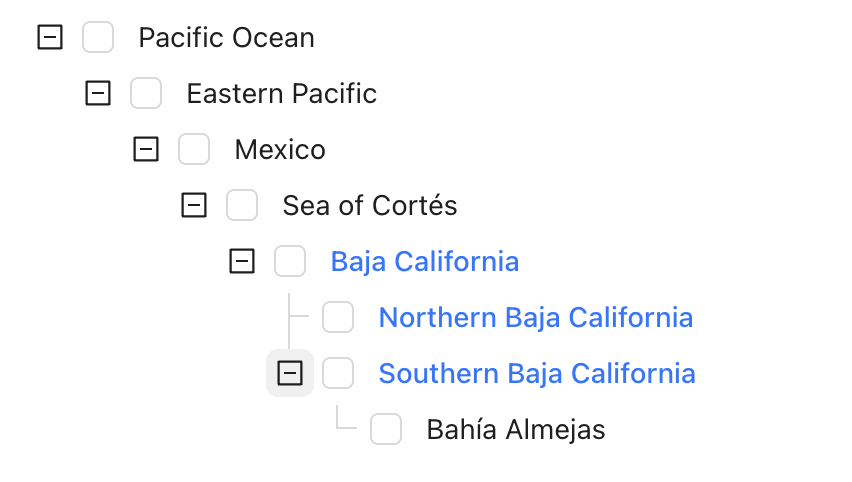Collapse the Sea of Cortés node
Image resolution: width=852 pixels, height=482 pixels.
194,206
